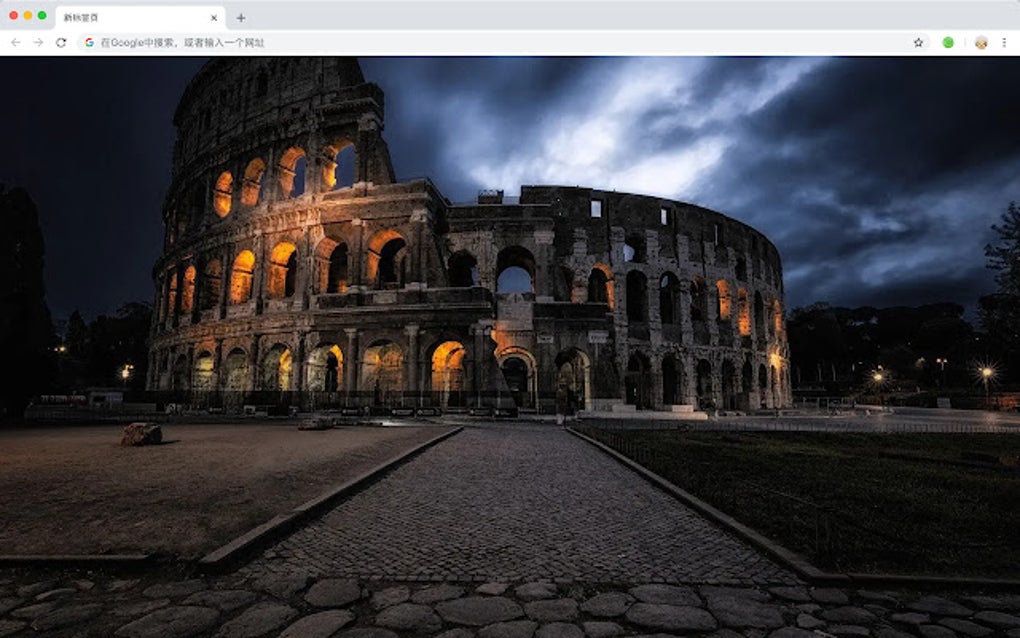Minimize the window with the yellow button
The image size is (1020, 638).
click(x=27, y=16)
